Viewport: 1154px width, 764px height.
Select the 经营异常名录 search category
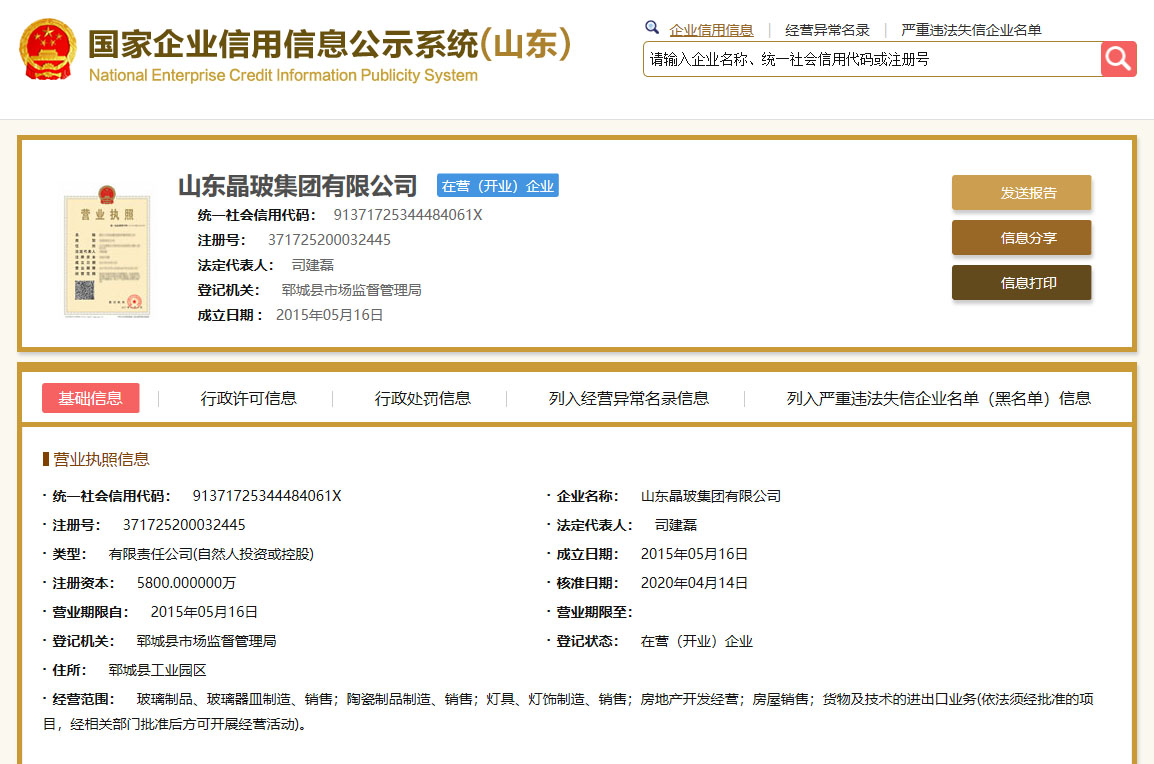(x=827, y=30)
